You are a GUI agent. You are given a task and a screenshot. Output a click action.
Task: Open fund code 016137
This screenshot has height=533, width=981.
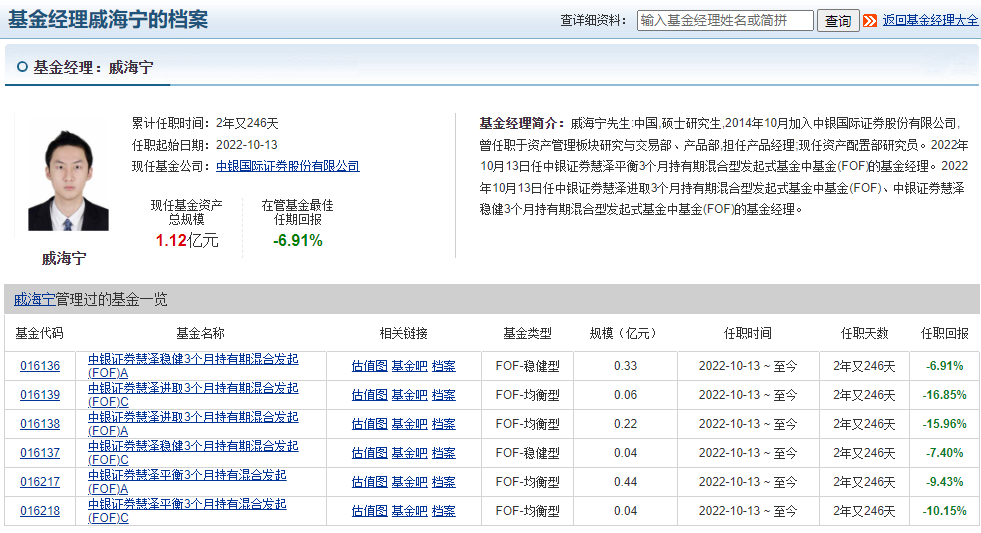(x=40, y=452)
